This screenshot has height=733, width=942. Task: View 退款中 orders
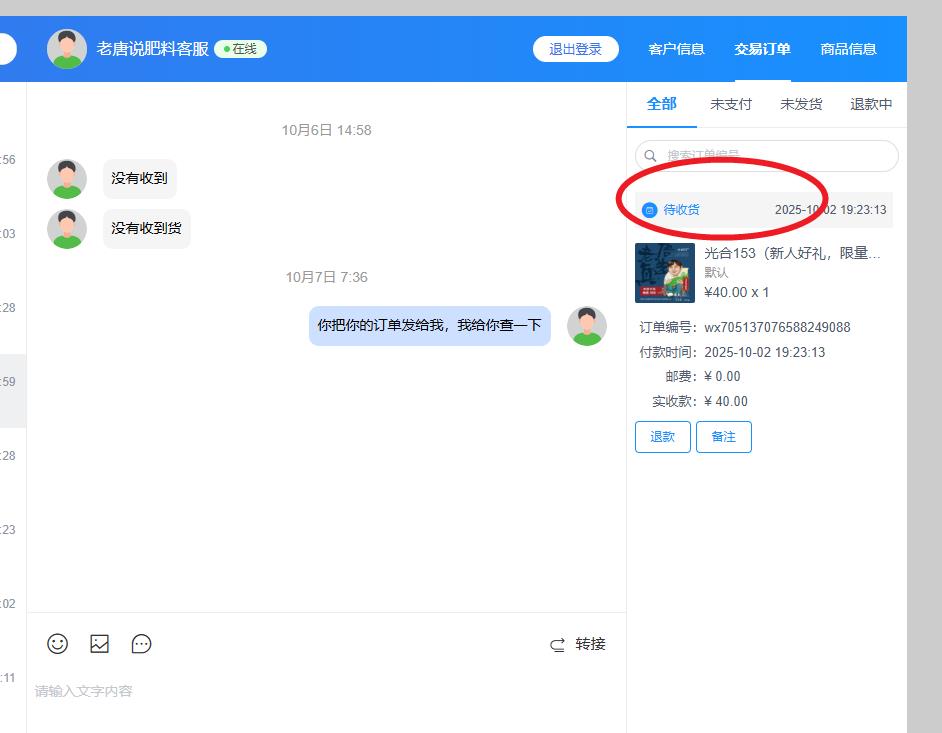tap(871, 104)
